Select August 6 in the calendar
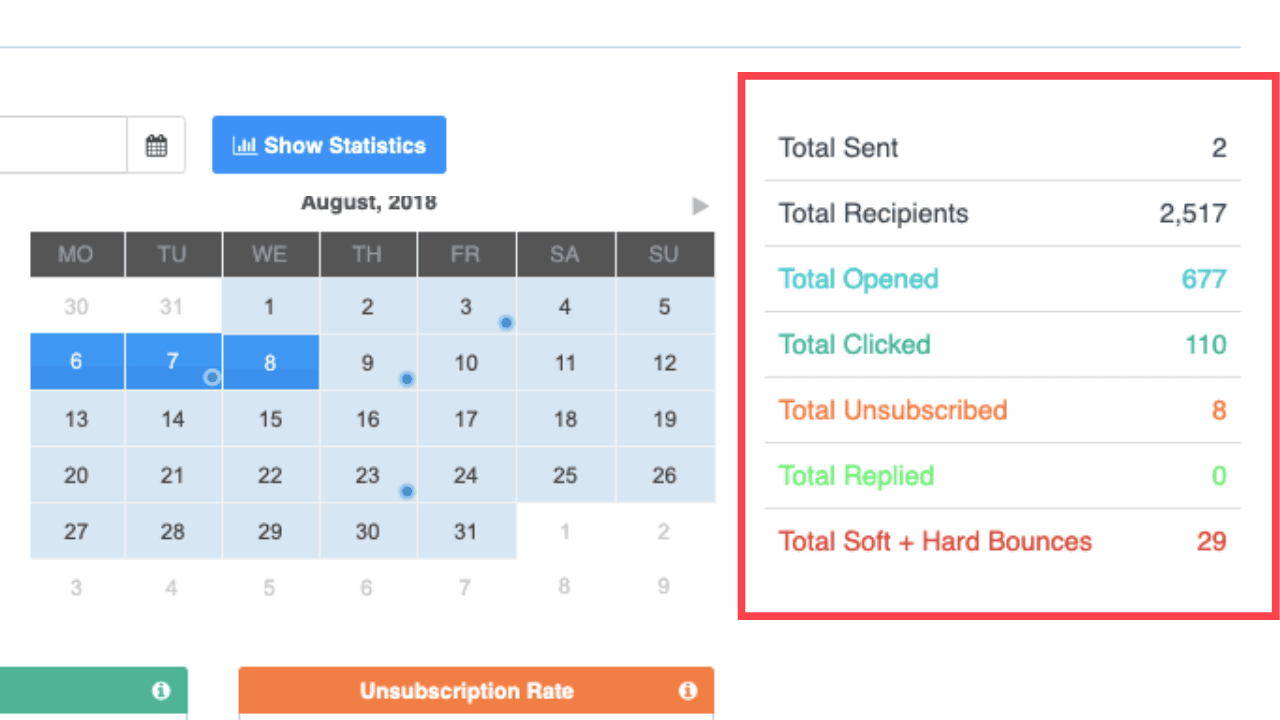This screenshot has height=720, width=1280. [76, 362]
